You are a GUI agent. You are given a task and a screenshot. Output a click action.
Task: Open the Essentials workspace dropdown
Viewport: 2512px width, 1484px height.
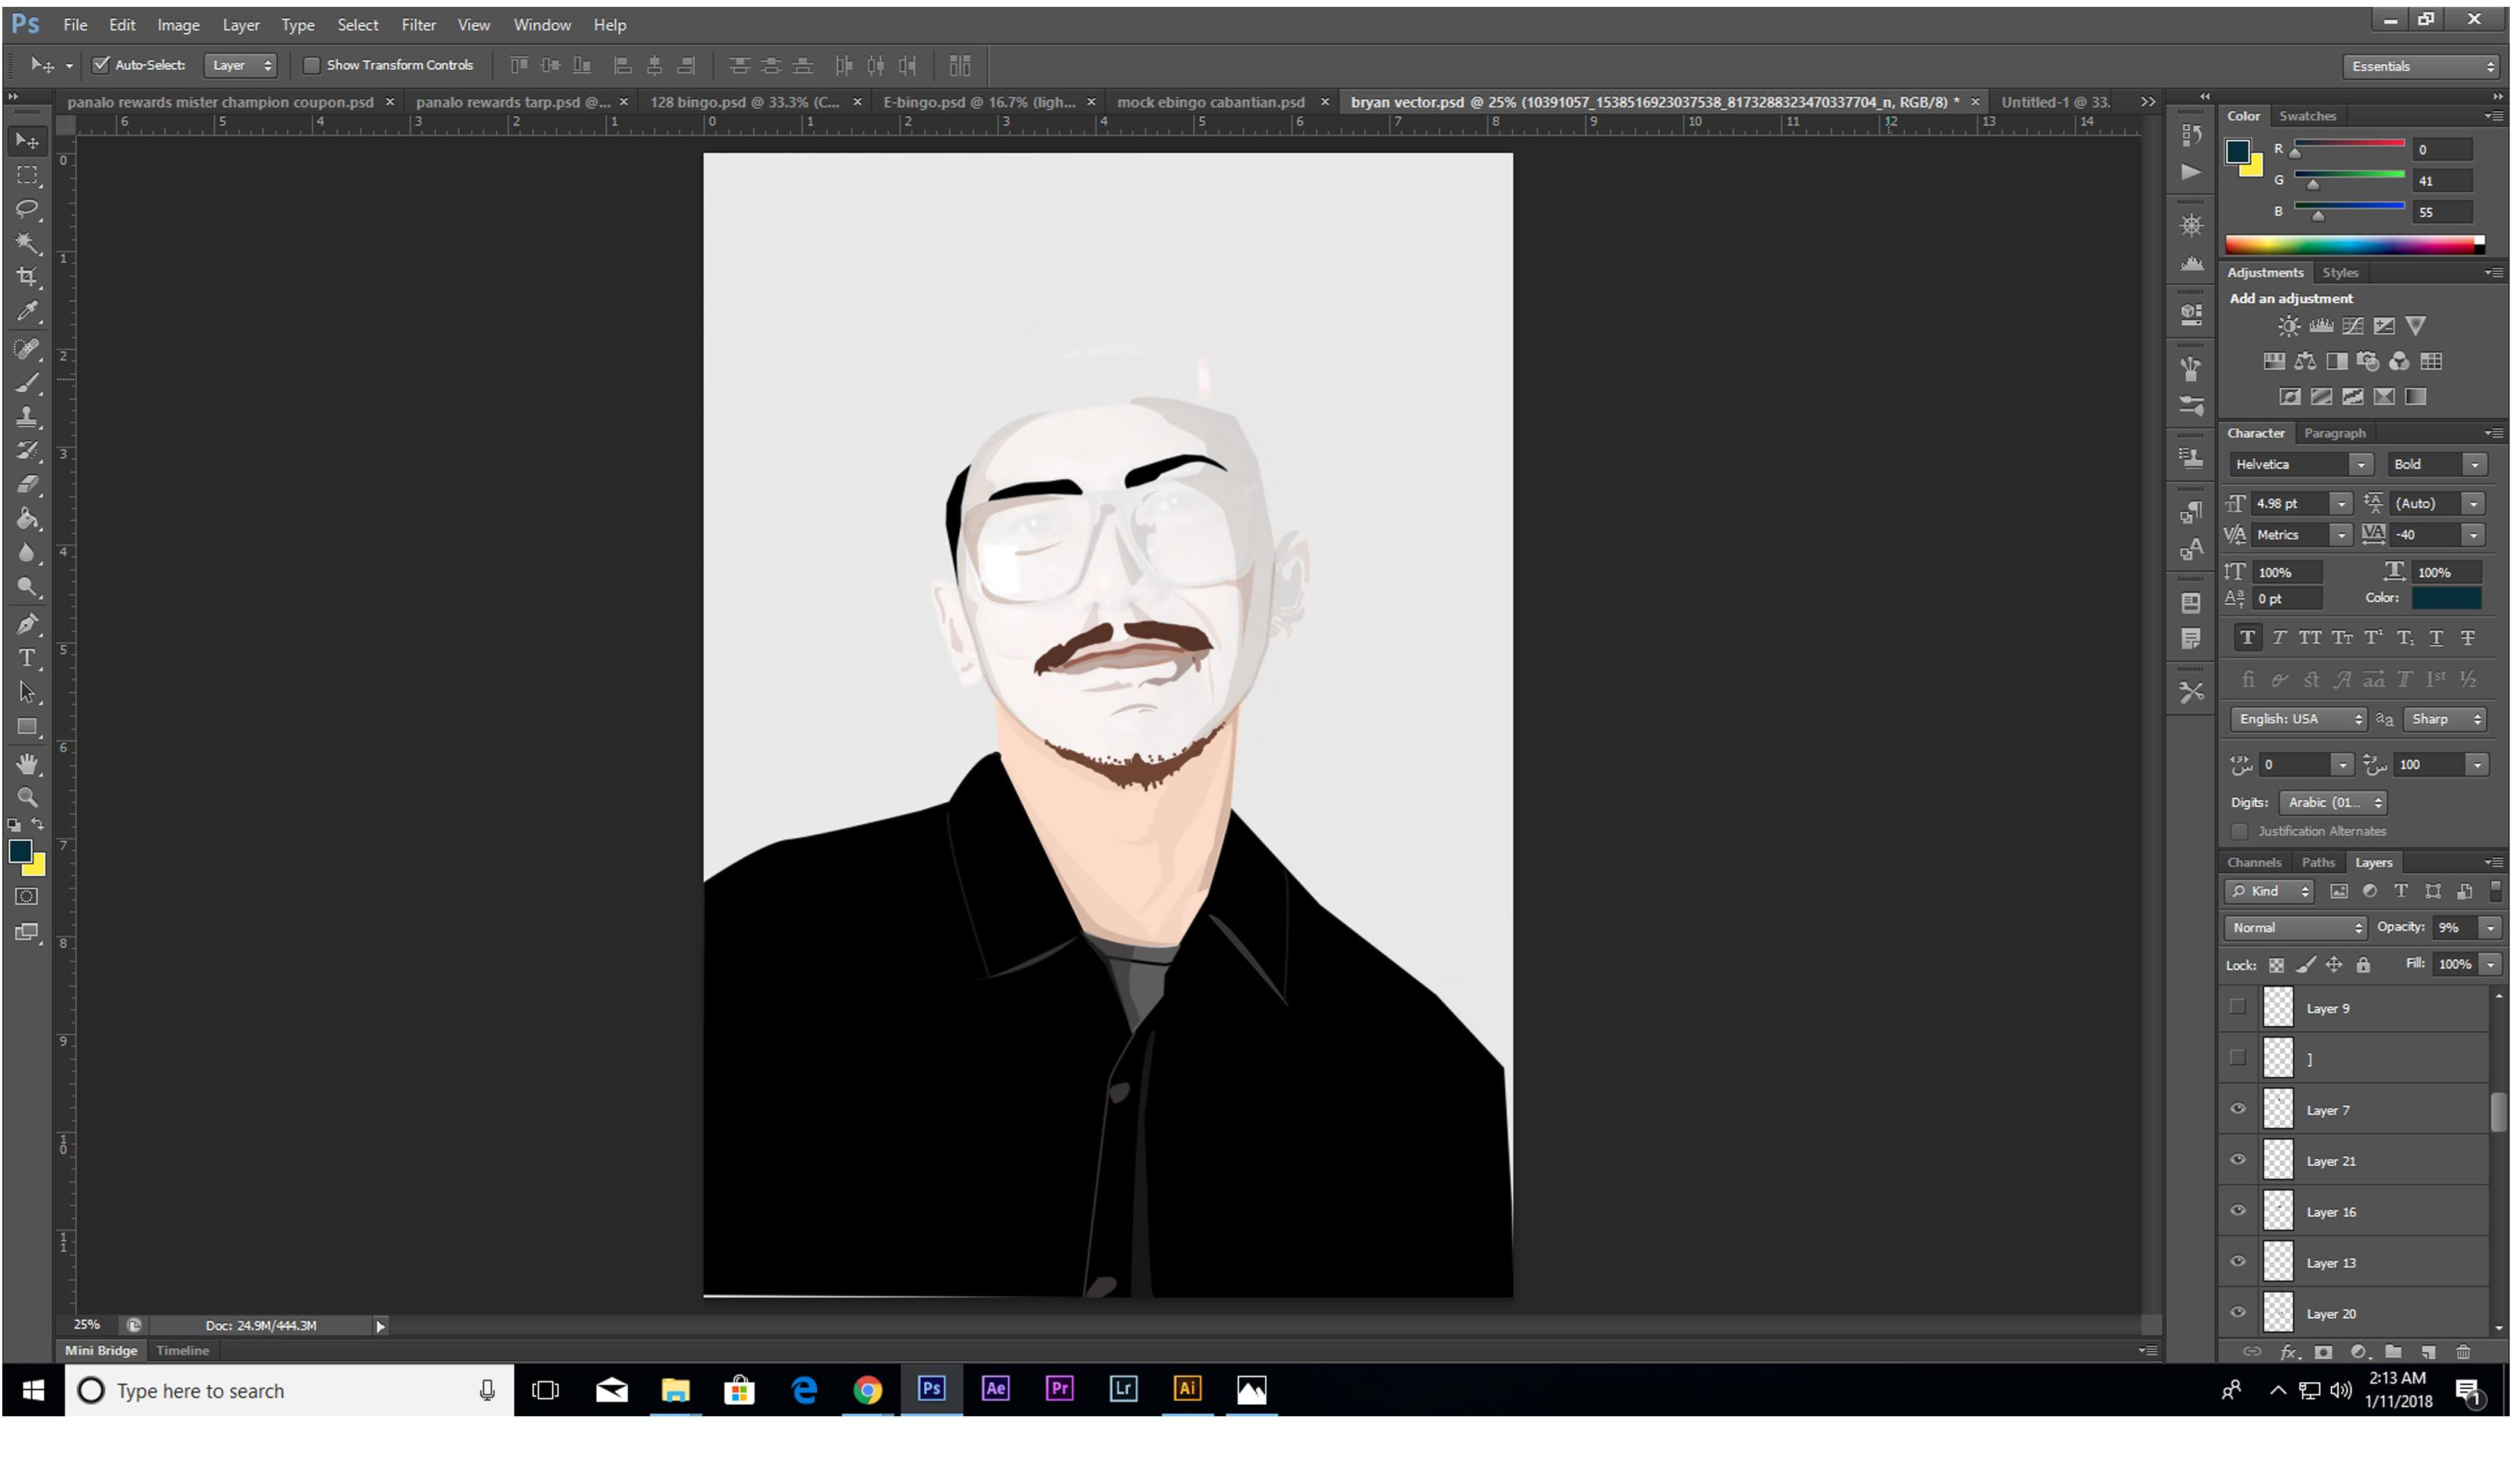click(x=2421, y=66)
